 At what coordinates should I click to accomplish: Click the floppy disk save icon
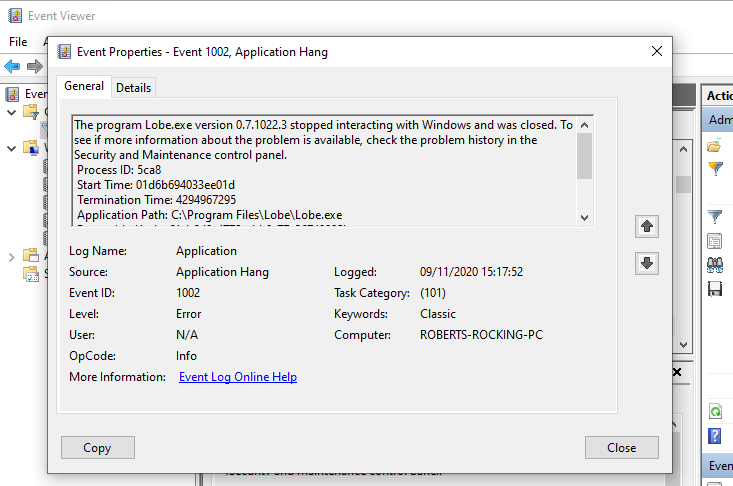click(x=715, y=288)
